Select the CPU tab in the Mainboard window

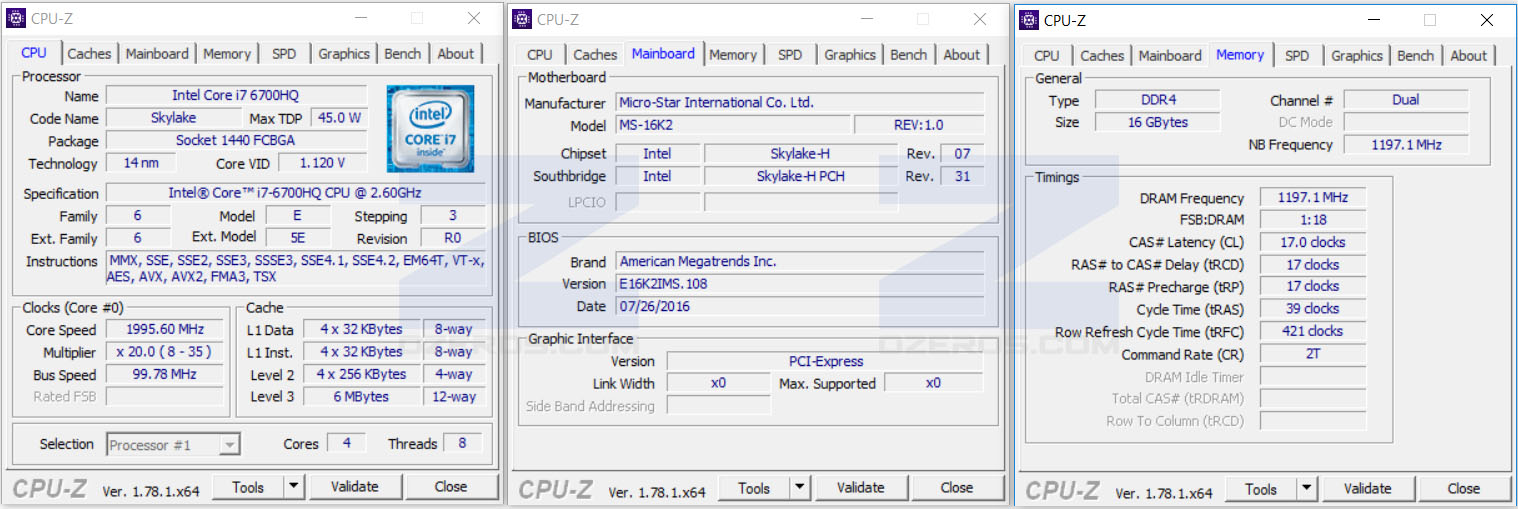539,55
